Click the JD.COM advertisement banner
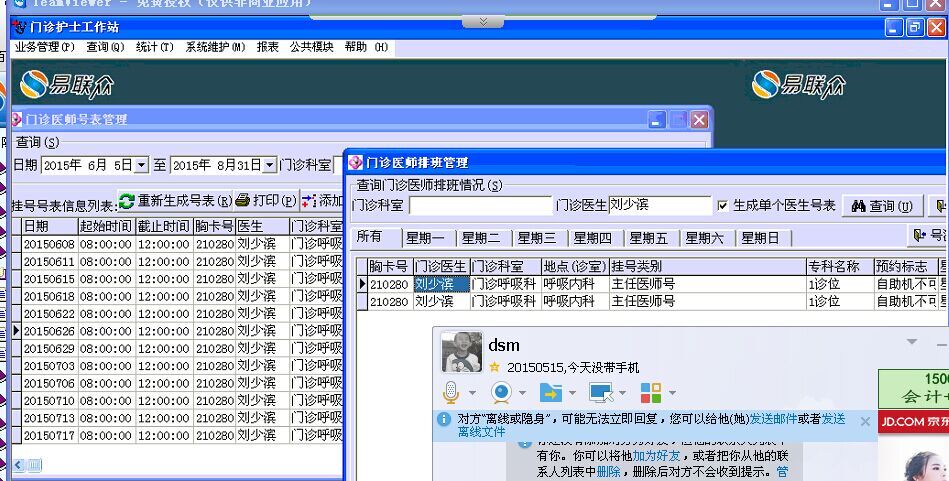949x481 pixels. (913, 422)
